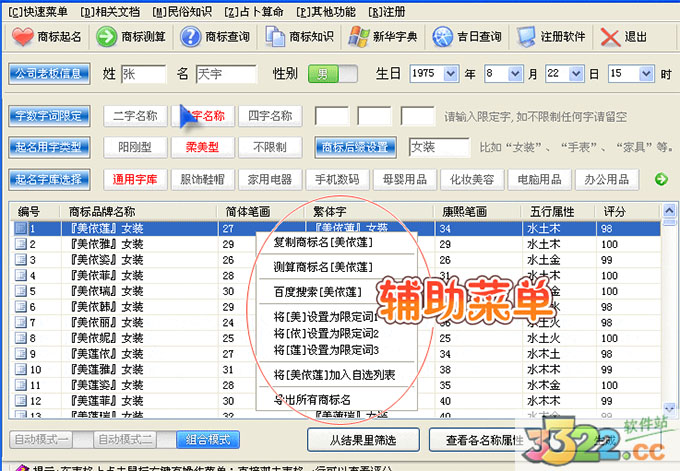Select 通用字库 word library
680x471 pixels.
pos(135,180)
